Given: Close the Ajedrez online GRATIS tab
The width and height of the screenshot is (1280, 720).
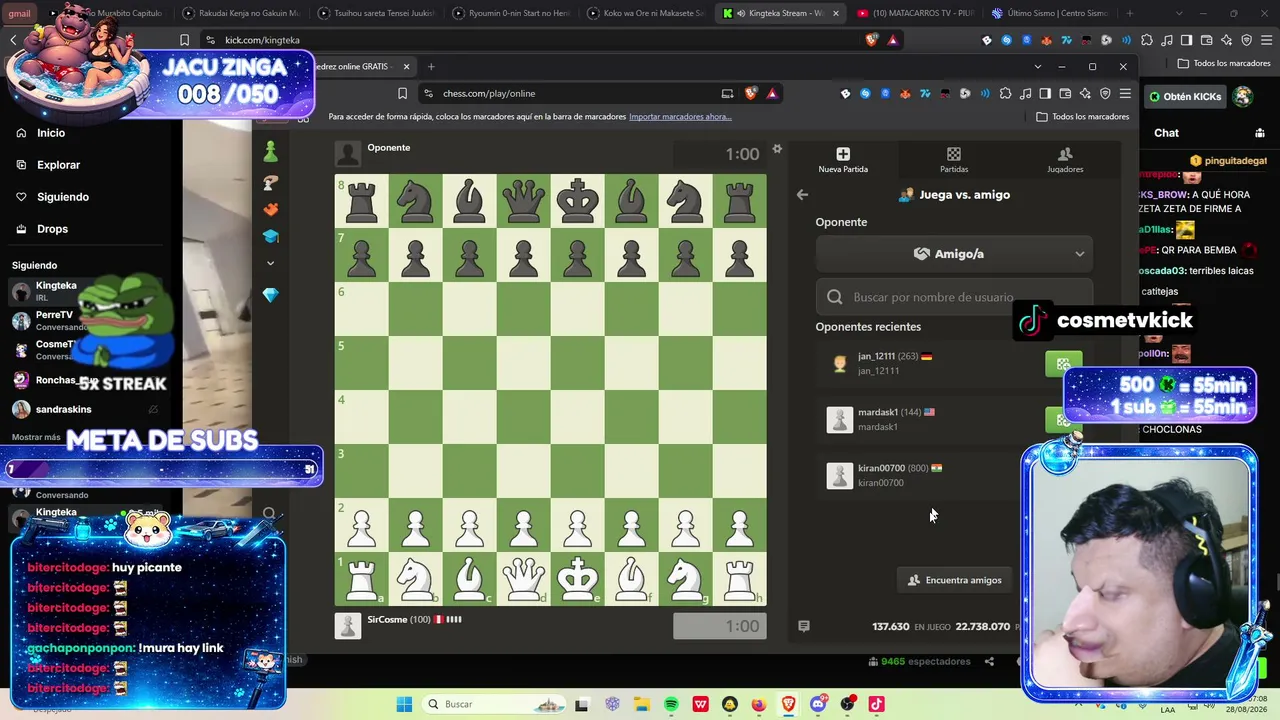Looking at the screenshot, I should point(406,67).
